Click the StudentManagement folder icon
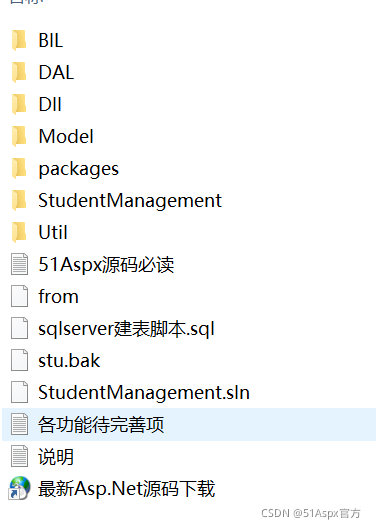This screenshot has height=529, width=376. (19, 200)
